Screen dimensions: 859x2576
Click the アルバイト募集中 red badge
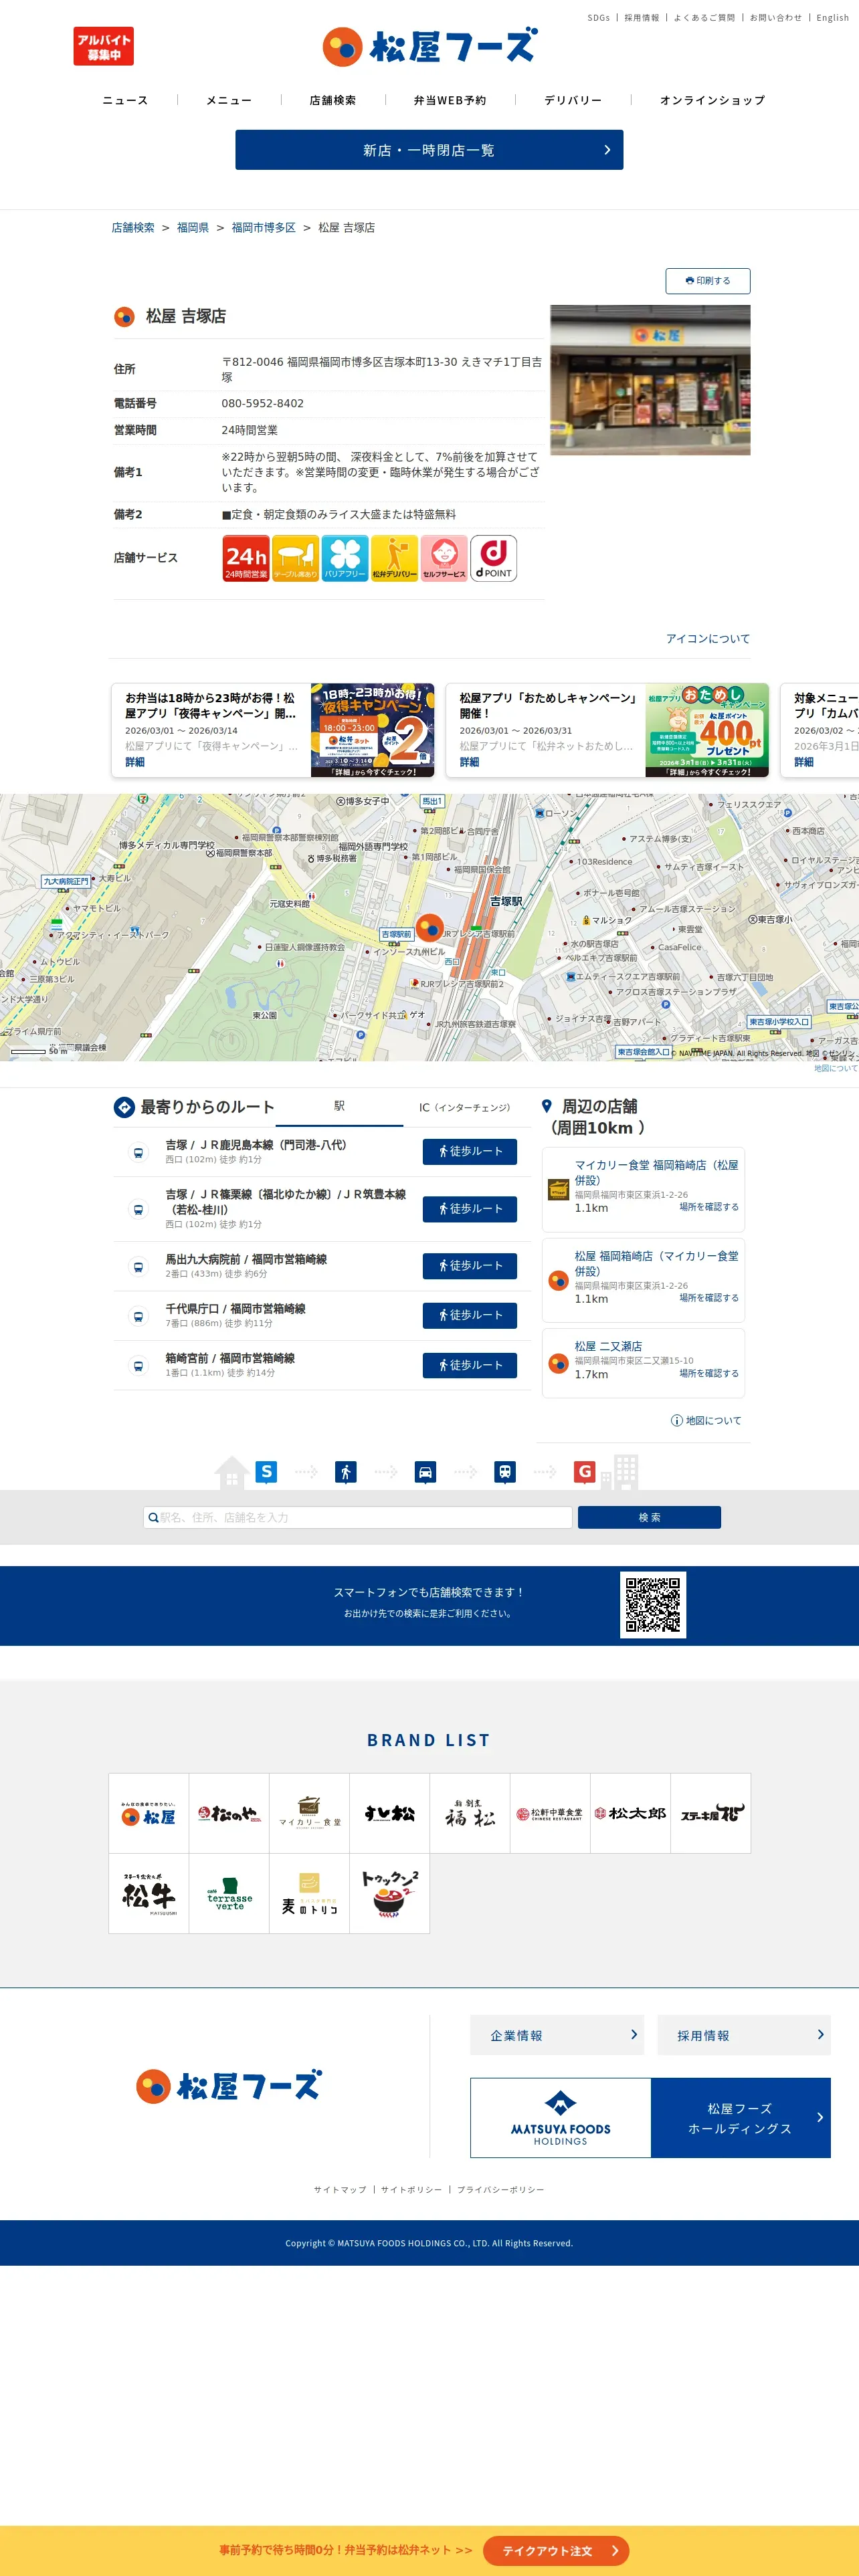[x=103, y=46]
